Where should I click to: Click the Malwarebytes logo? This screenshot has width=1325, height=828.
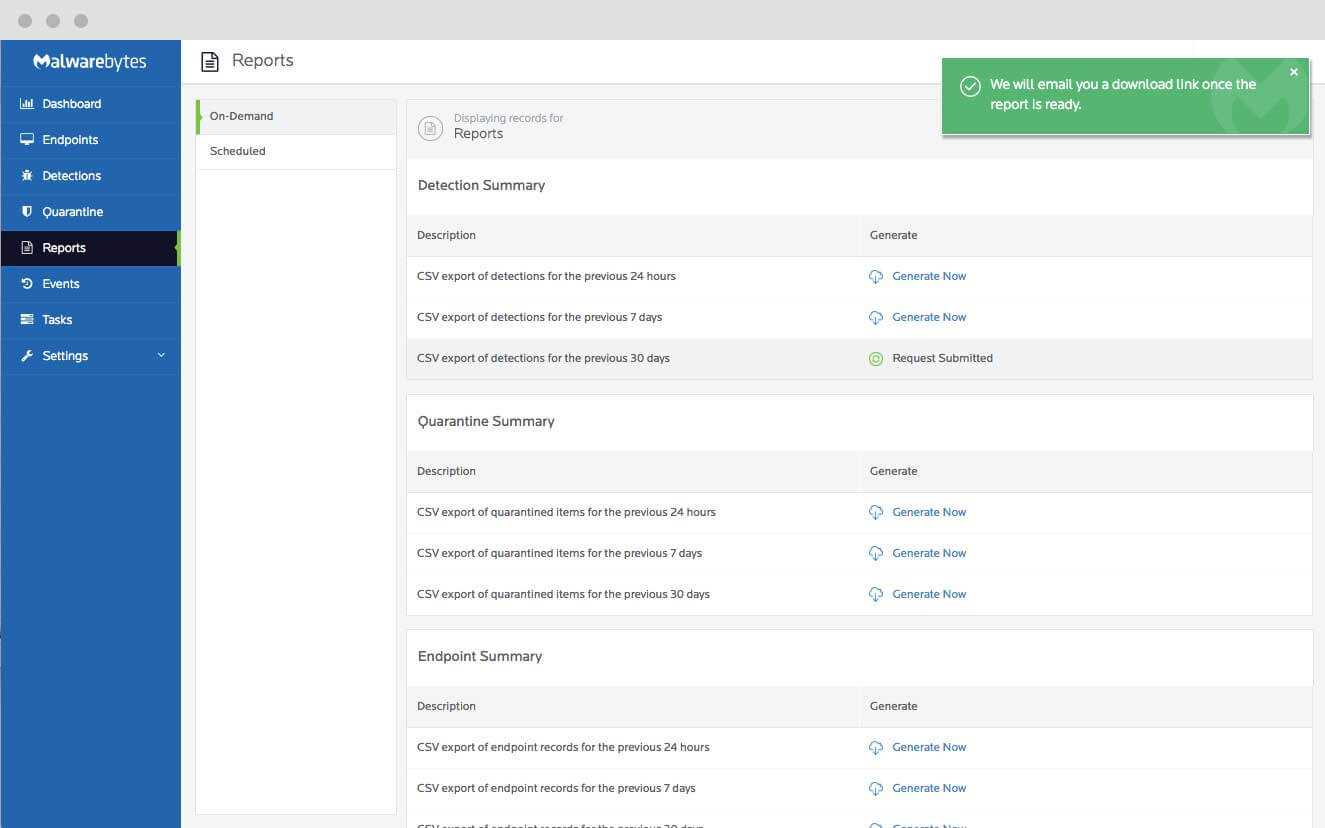point(90,62)
